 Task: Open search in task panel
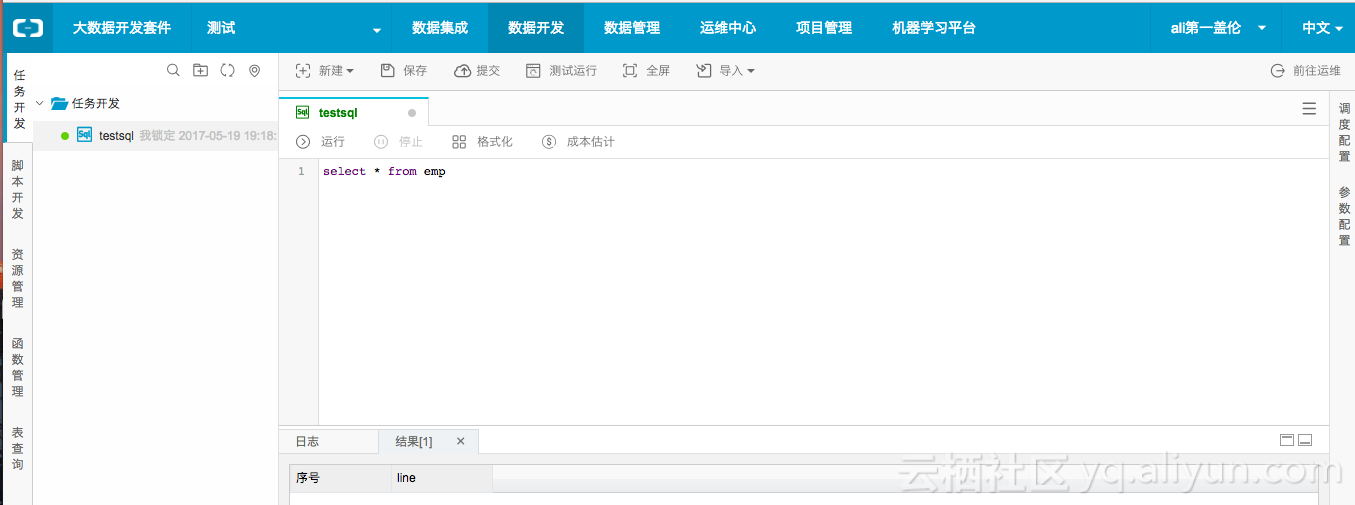coord(173,70)
